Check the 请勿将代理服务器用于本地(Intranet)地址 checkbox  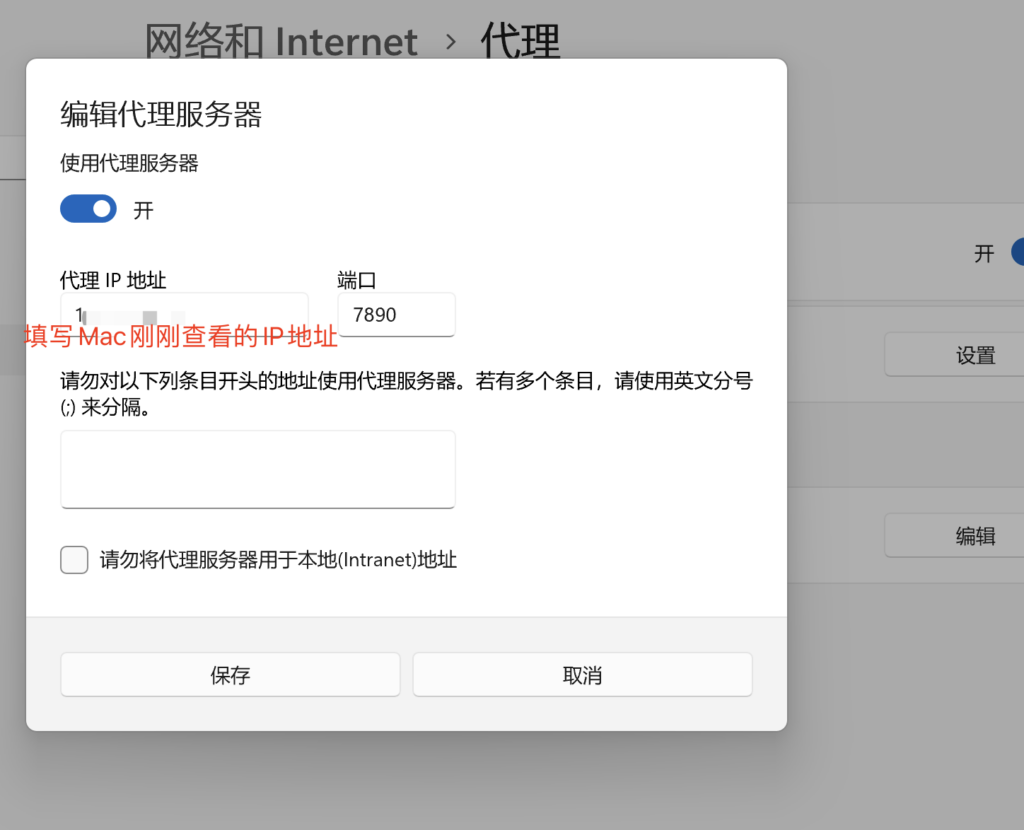(x=74, y=560)
